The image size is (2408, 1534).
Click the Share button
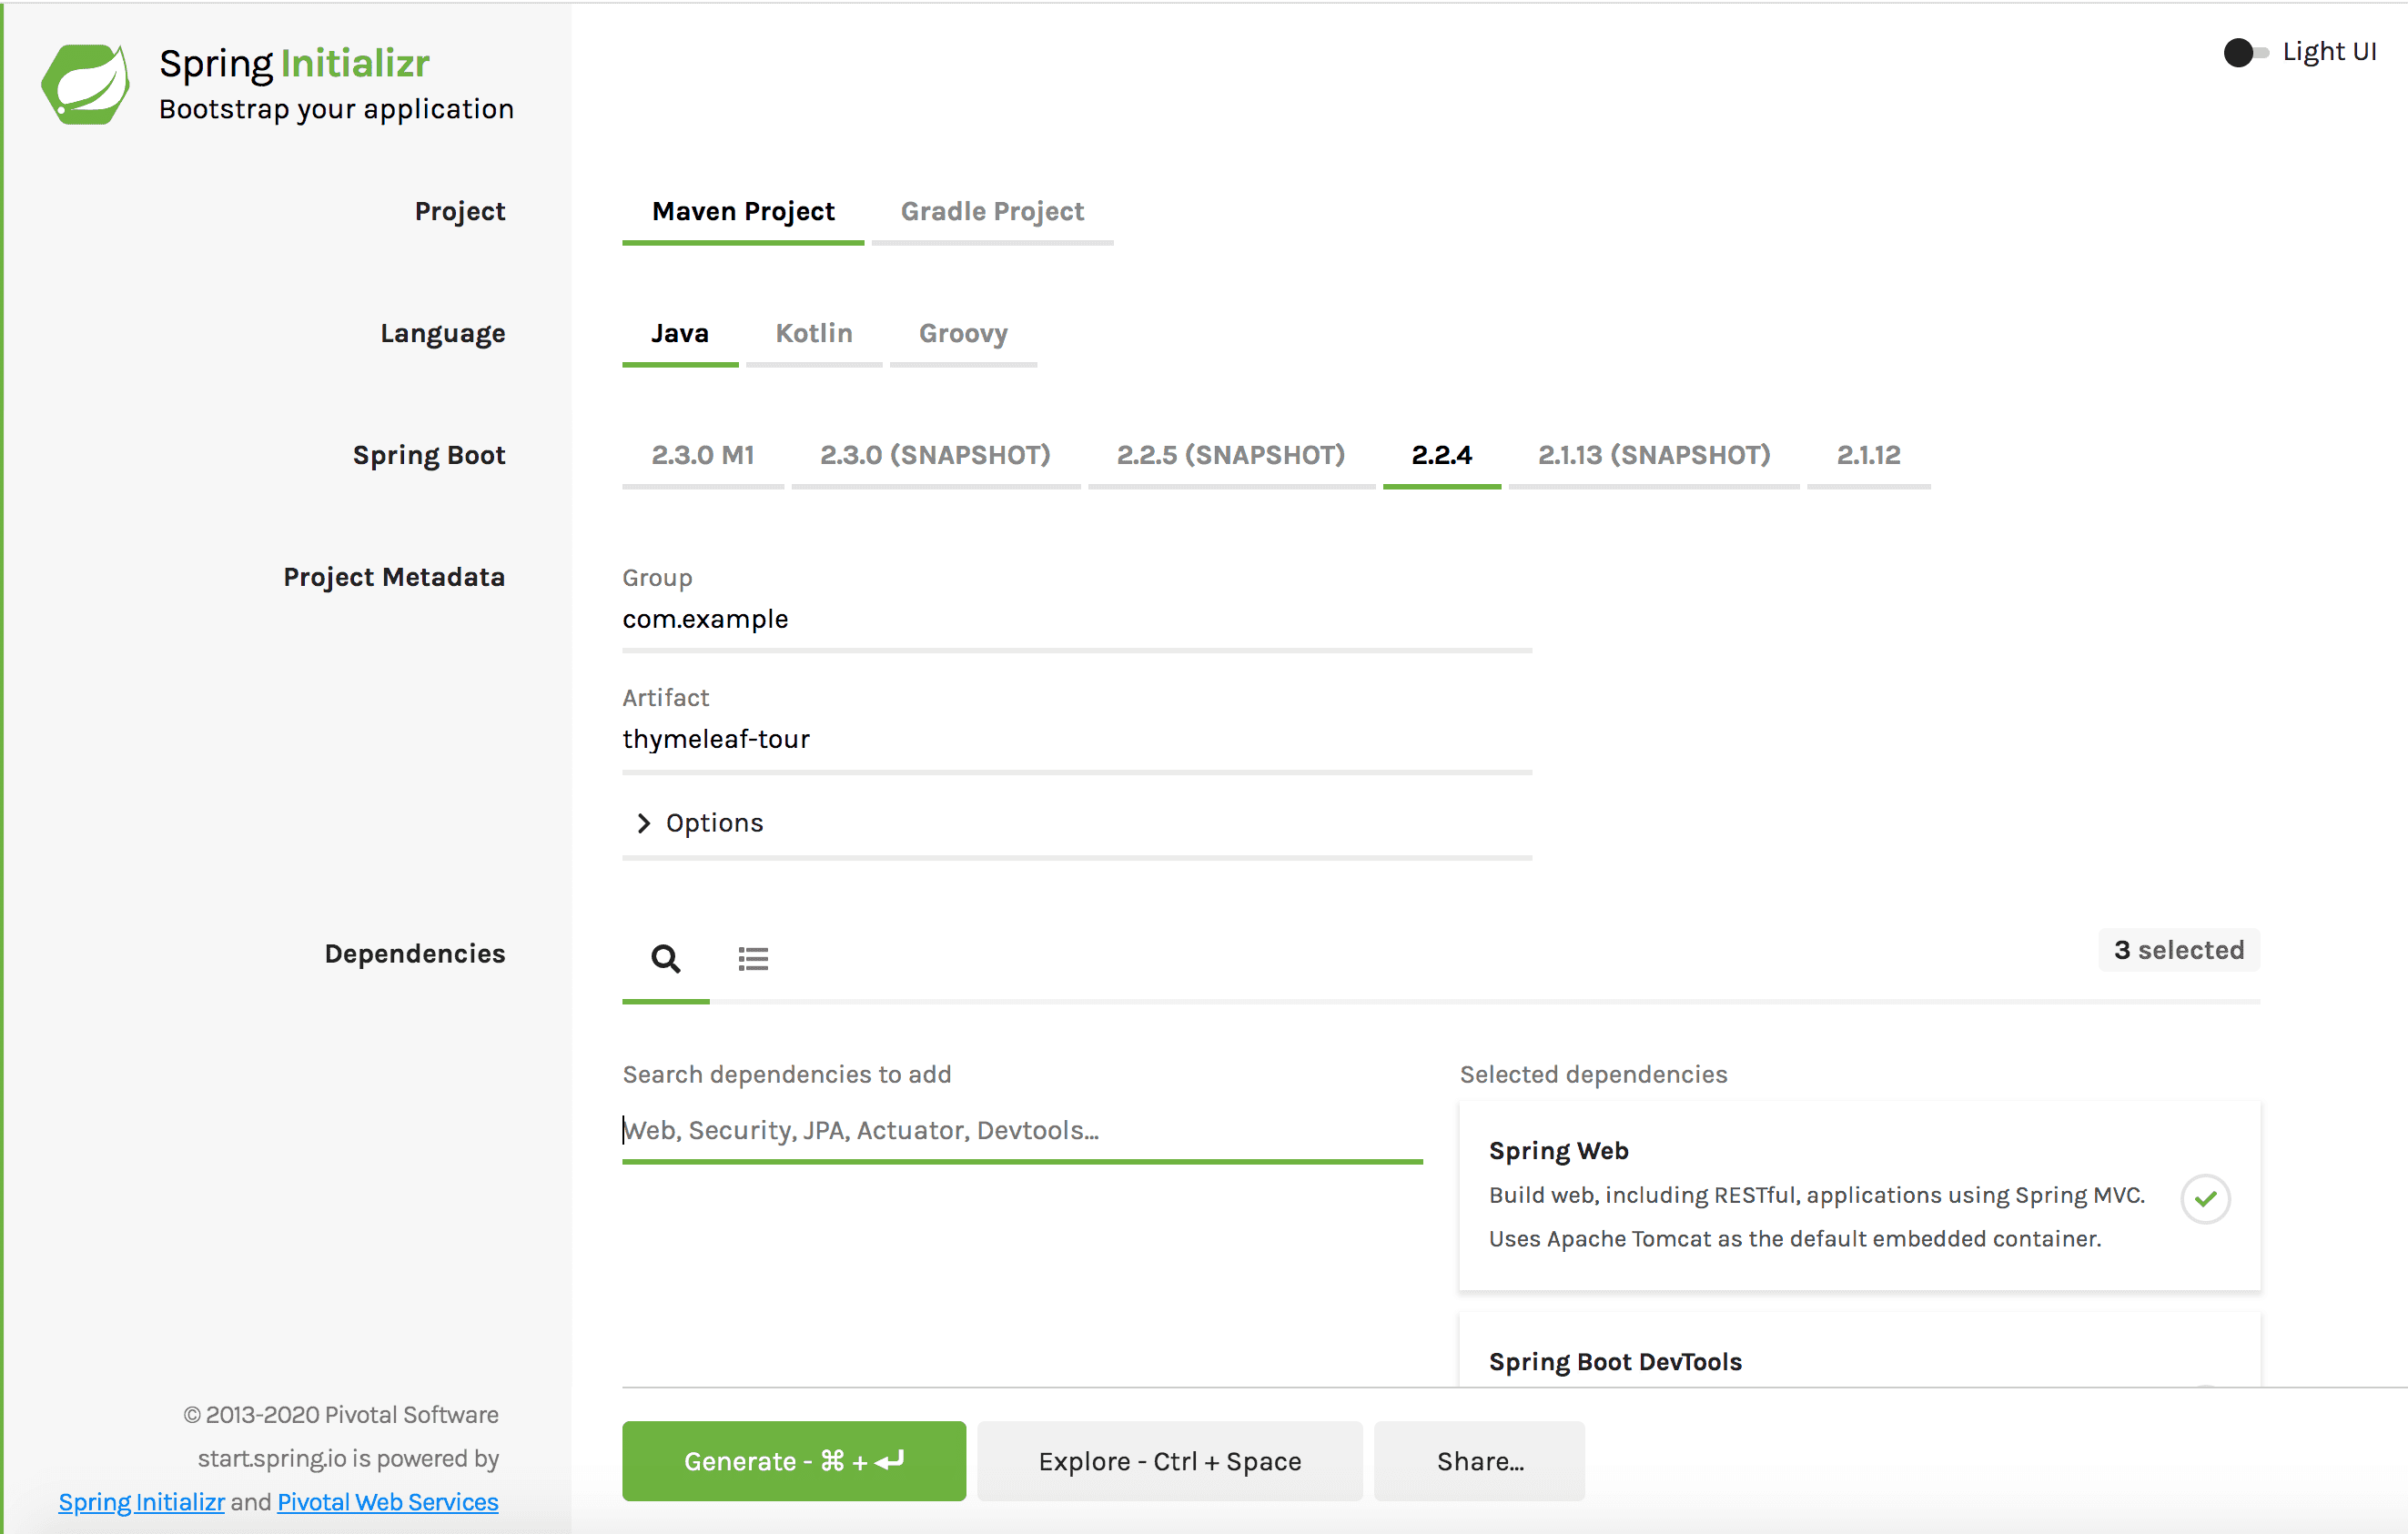1479,1461
